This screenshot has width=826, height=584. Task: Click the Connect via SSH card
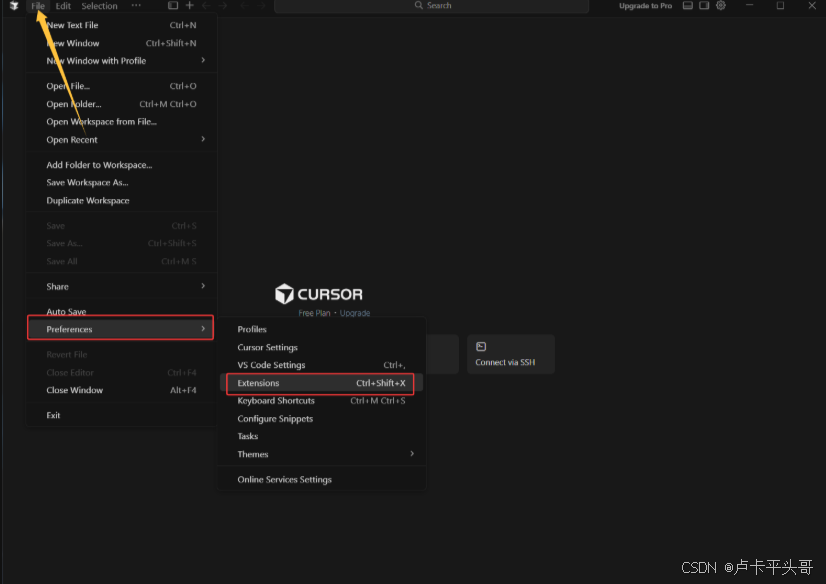[x=510, y=354]
